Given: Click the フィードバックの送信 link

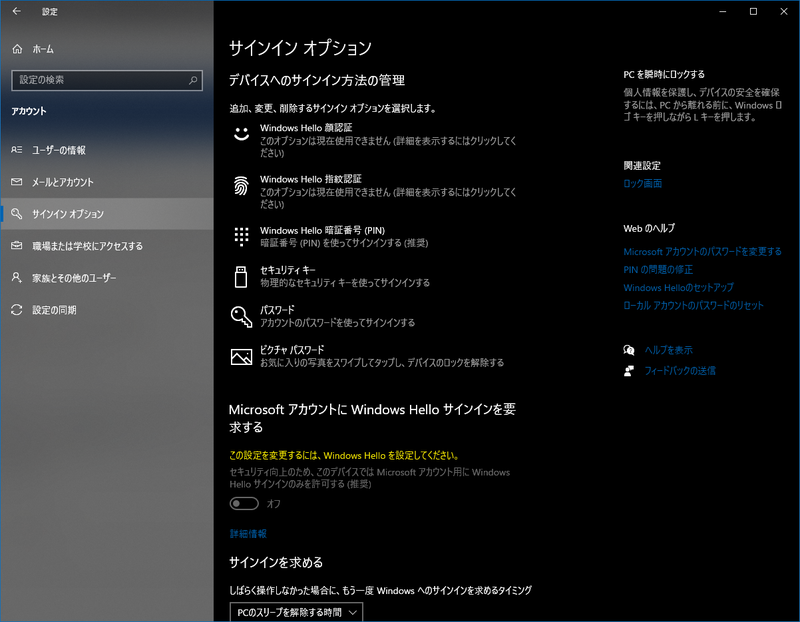Looking at the screenshot, I should click(x=679, y=371).
